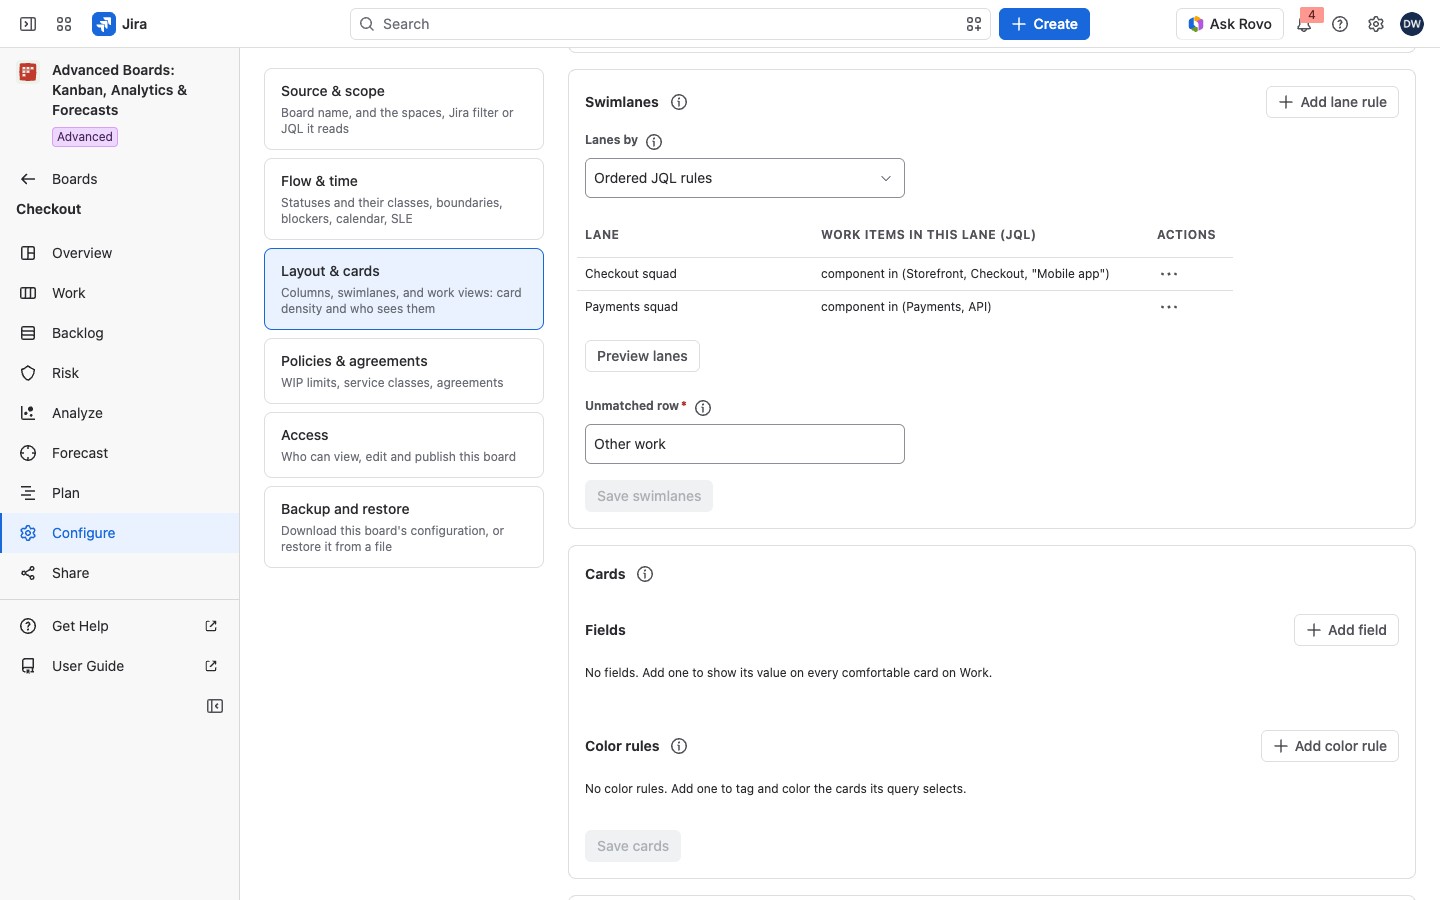Select Policies & agreements settings tab
This screenshot has height=900, width=1440.
point(404,371)
